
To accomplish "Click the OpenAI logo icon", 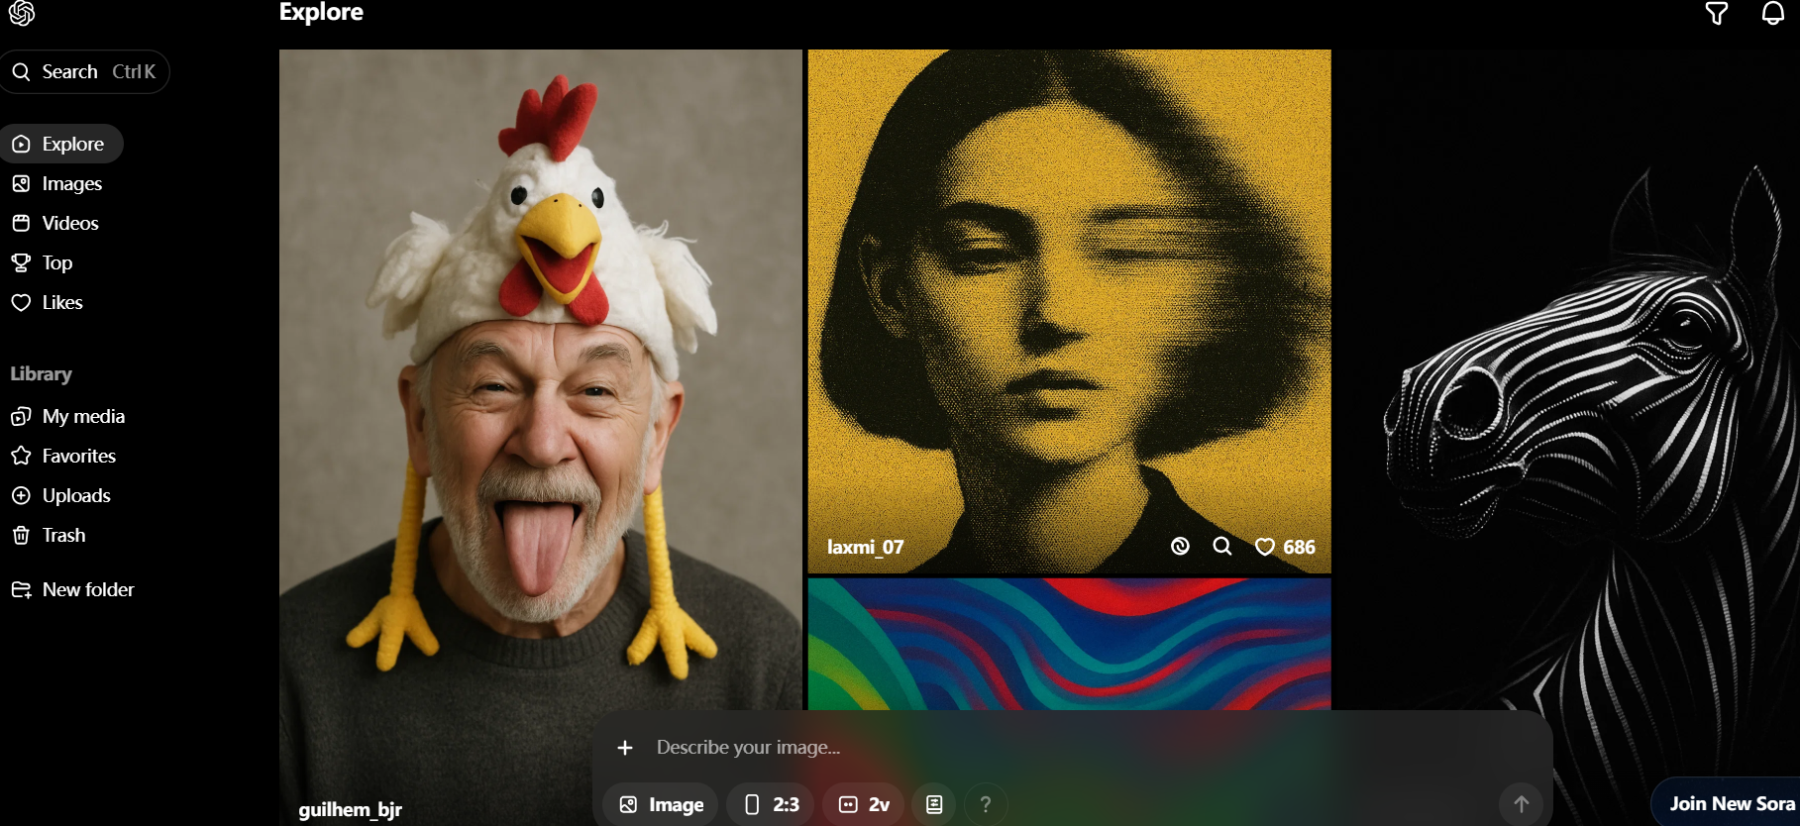I will 22,13.
